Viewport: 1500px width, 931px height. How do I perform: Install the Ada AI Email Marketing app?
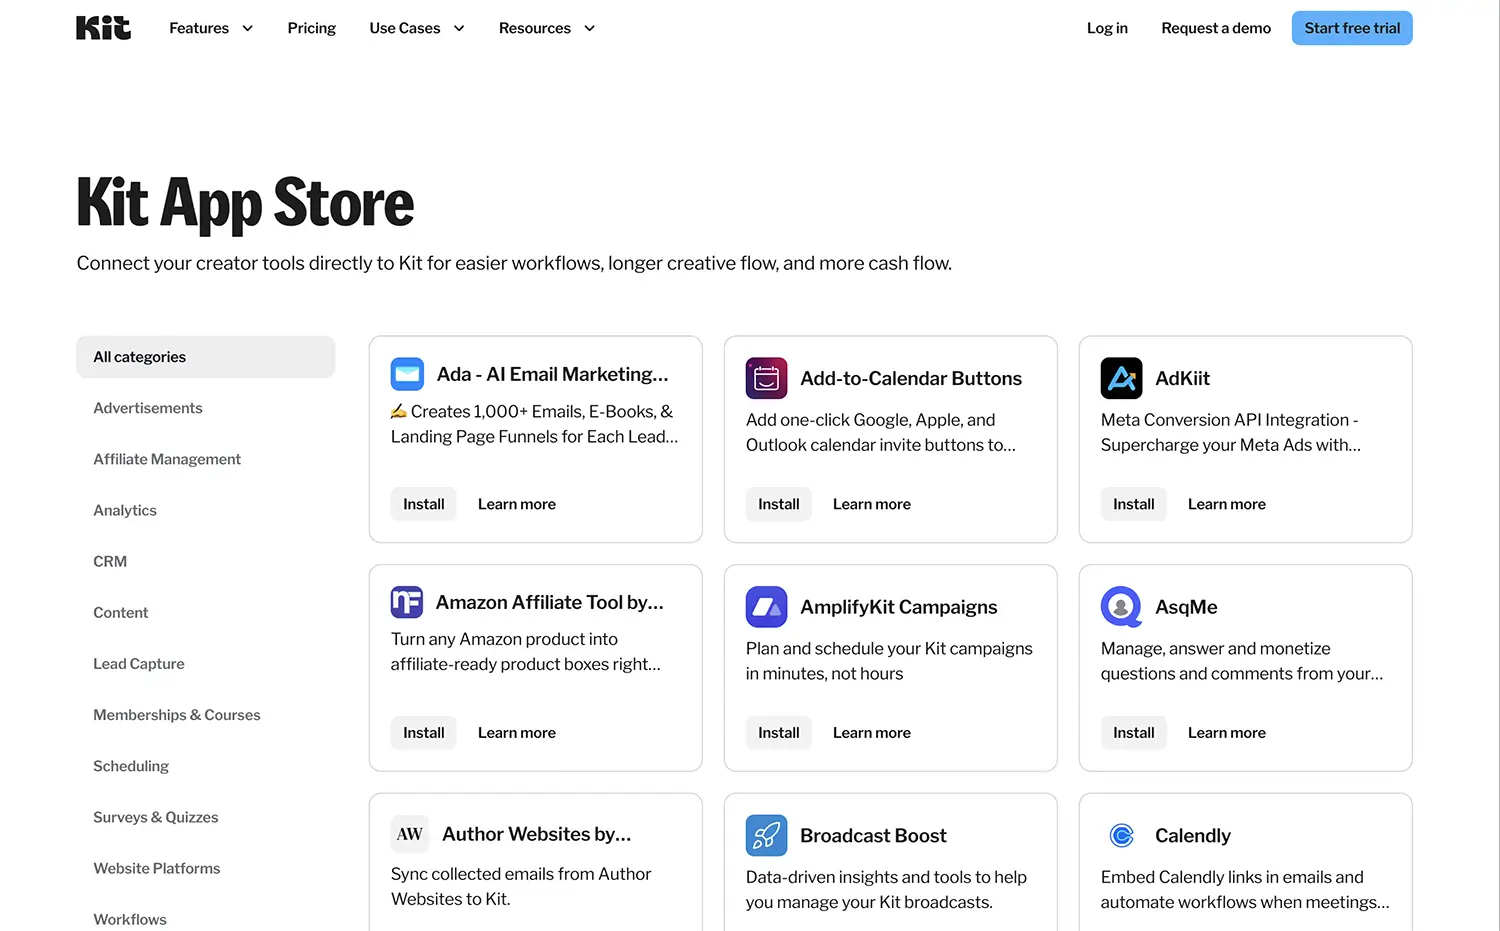[424, 504]
